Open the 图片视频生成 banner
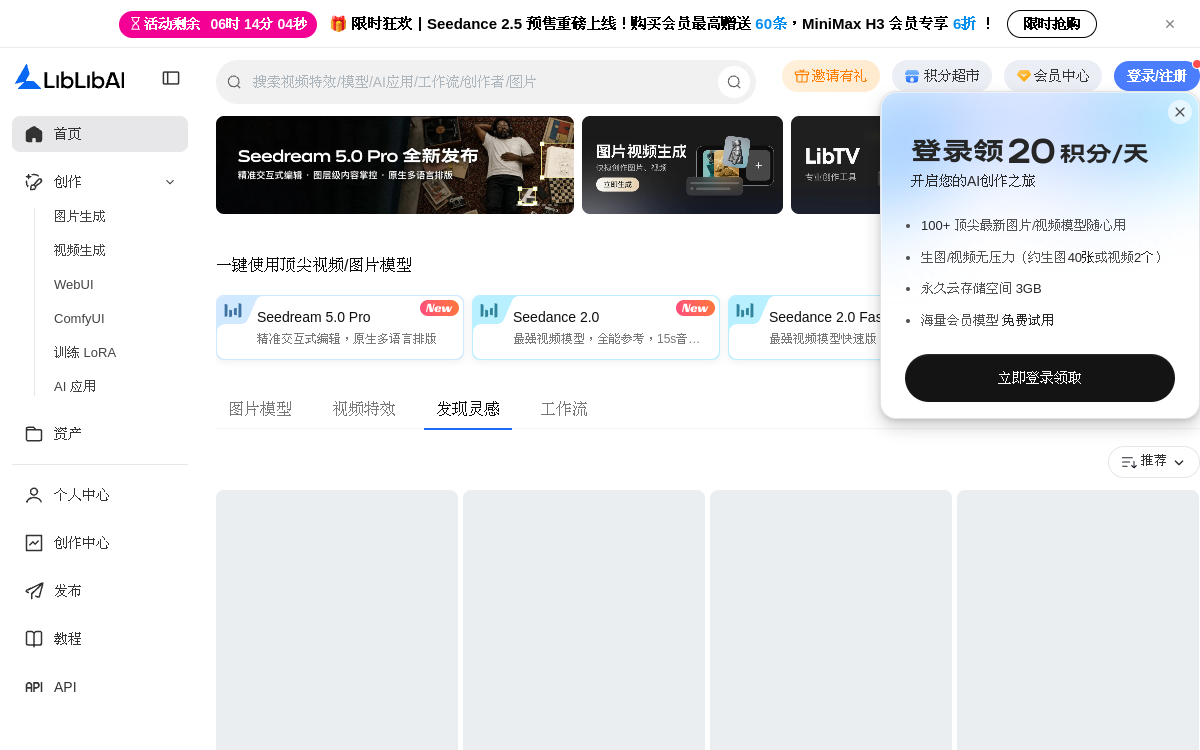 click(x=682, y=165)
